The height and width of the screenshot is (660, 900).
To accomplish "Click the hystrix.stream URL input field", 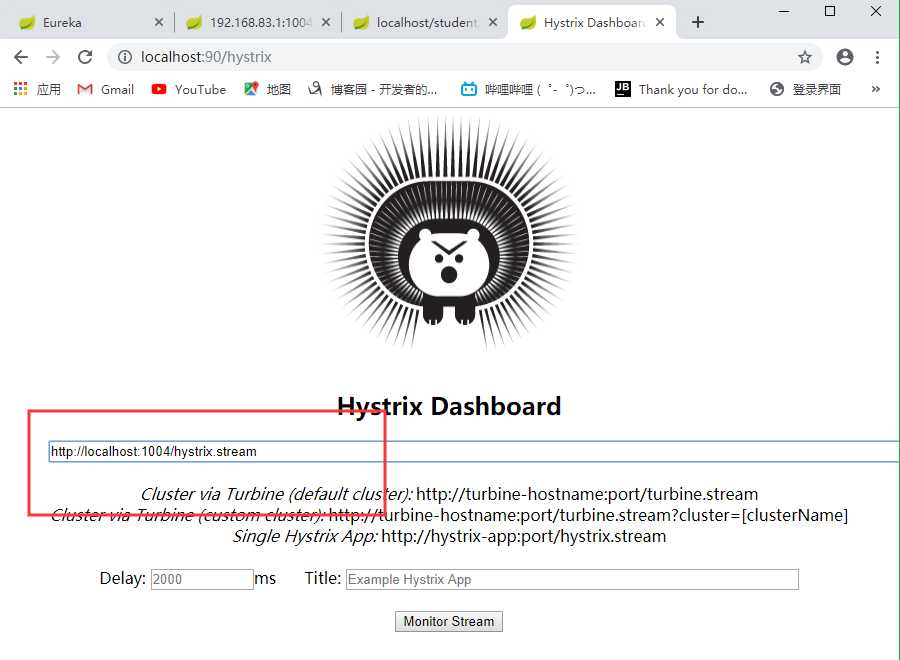I will click(474, 452).
